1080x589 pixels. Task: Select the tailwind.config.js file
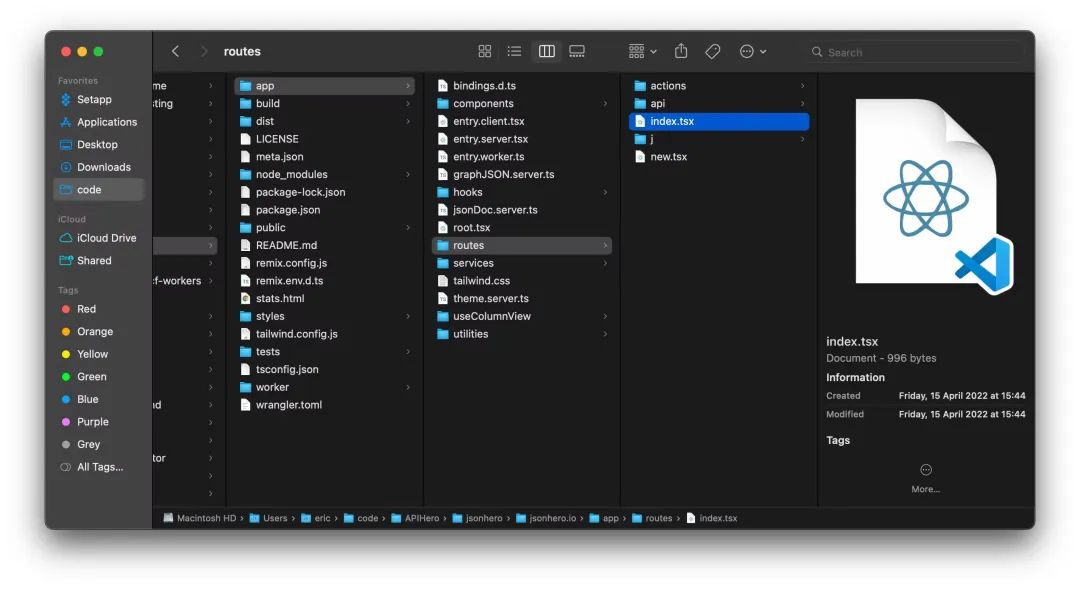point(296,334)
